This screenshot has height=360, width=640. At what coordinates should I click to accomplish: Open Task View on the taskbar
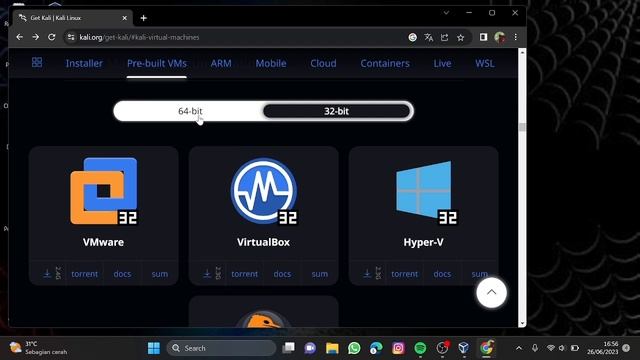coord(289,348)
